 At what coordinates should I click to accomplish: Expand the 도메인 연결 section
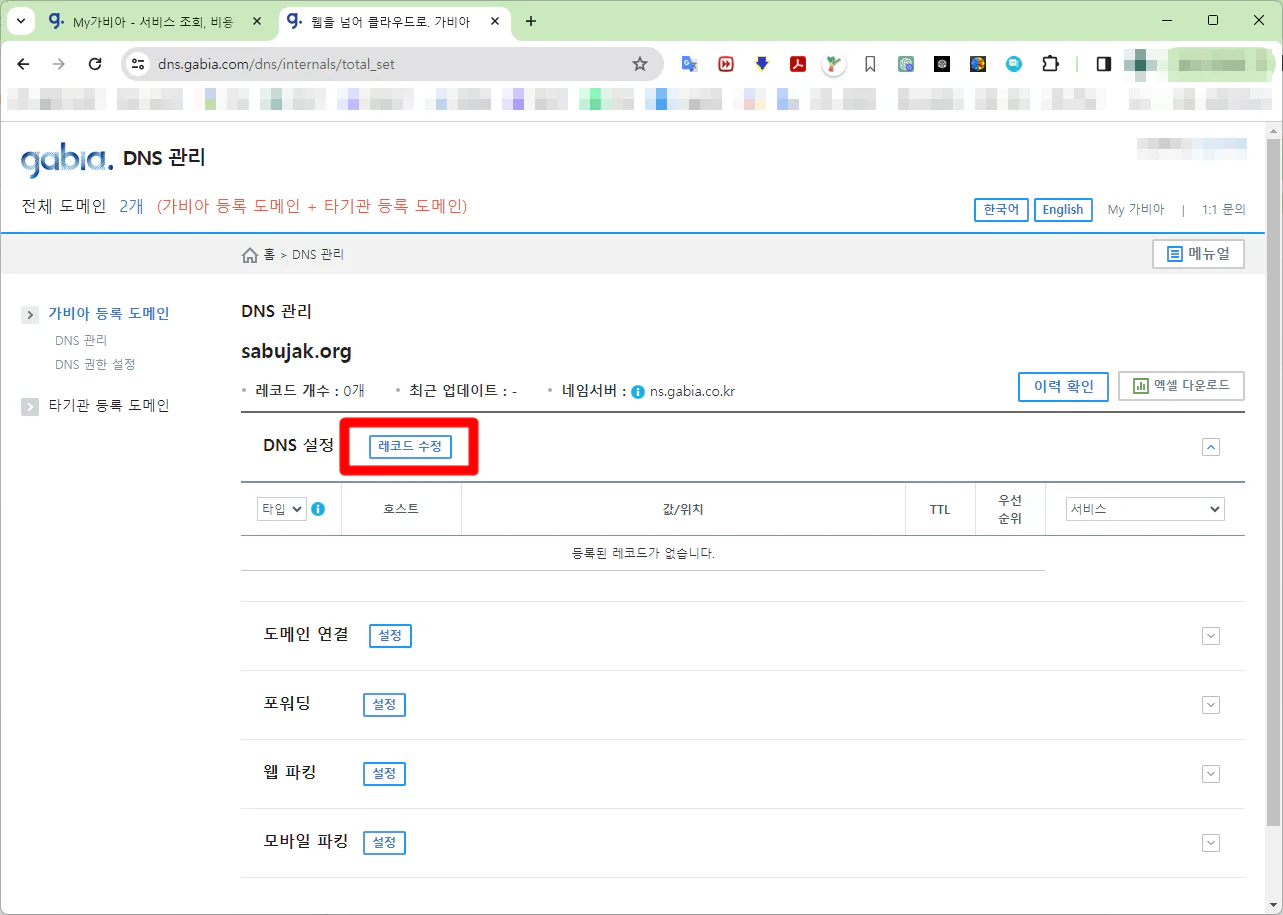tap(1211, 636)
